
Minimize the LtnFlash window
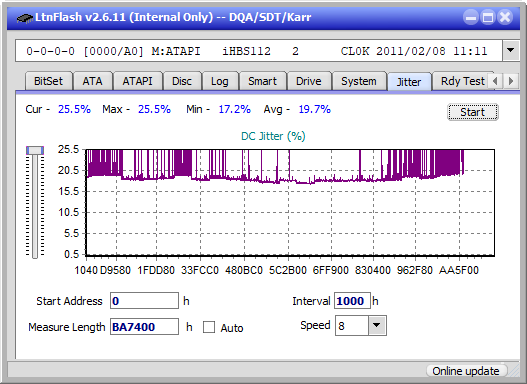coord(471,17)
